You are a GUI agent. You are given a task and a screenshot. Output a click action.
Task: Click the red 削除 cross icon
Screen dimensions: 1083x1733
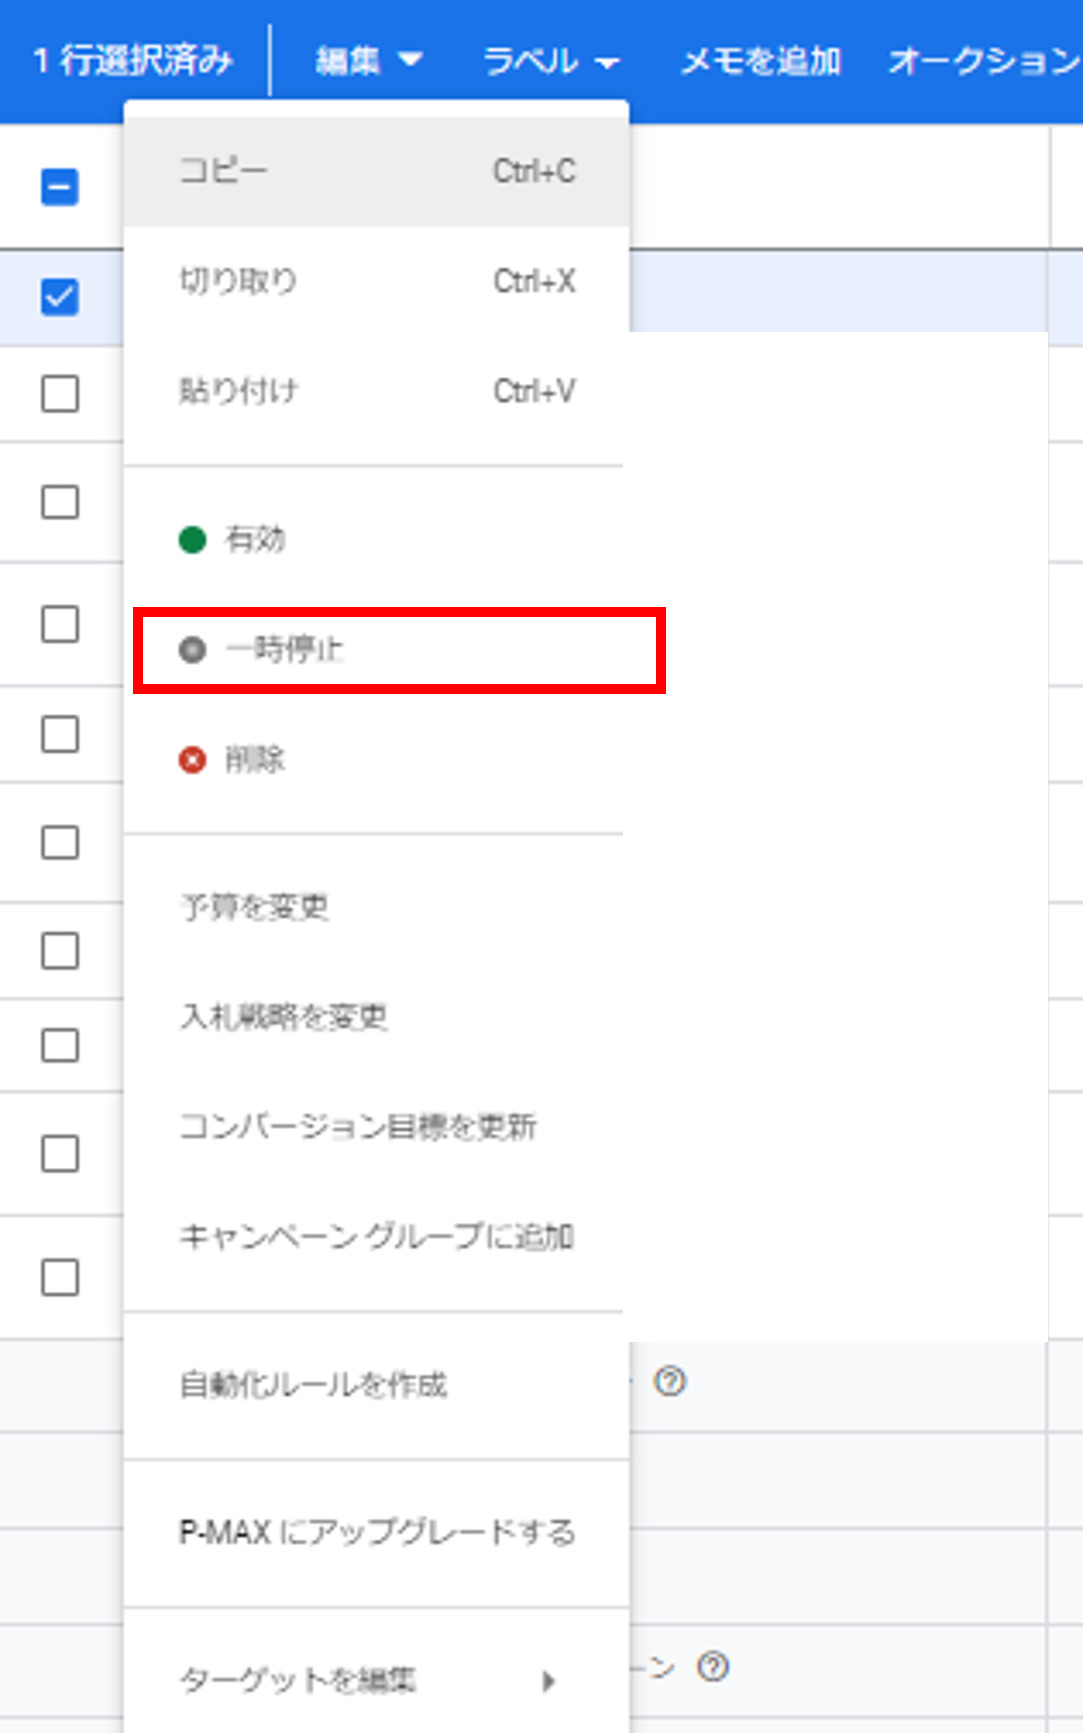[x=192, y=760]
